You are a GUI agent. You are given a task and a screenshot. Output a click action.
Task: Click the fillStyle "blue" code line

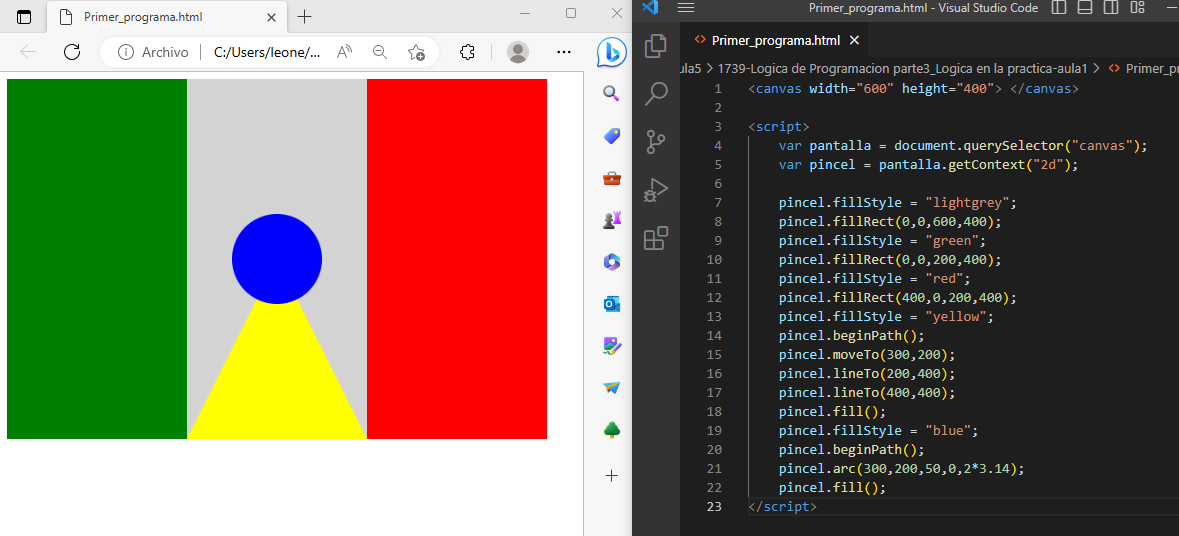pos(878,431)
